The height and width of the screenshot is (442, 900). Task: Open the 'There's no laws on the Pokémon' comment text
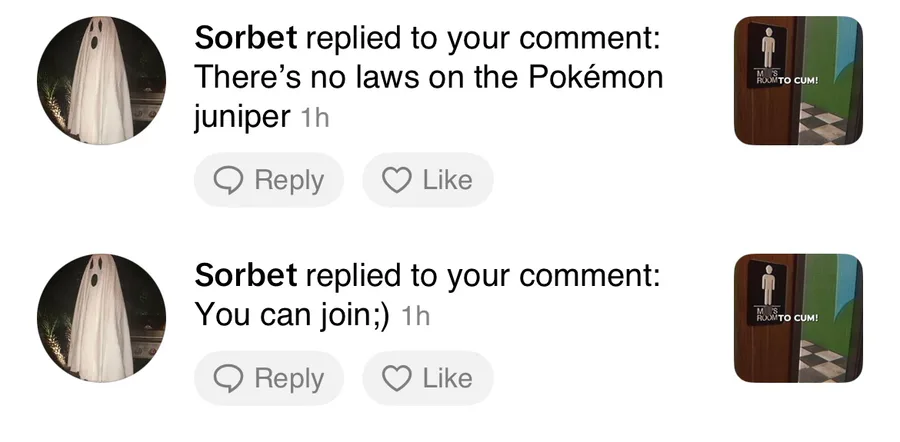pos(429,77)
